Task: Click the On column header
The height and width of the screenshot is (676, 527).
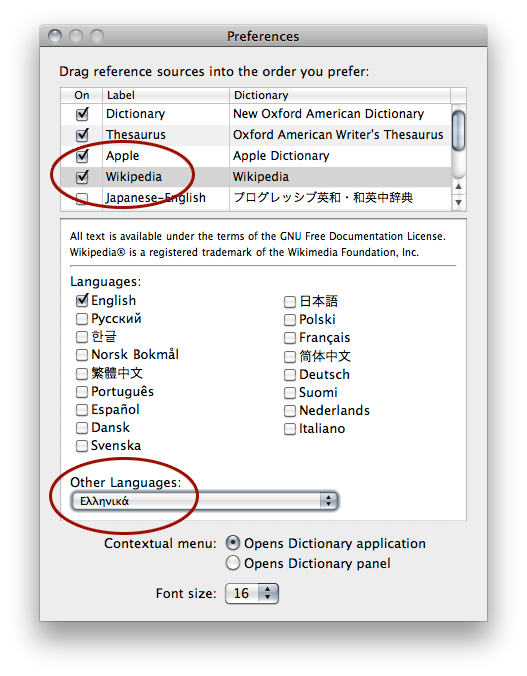Action: point(82,95)
